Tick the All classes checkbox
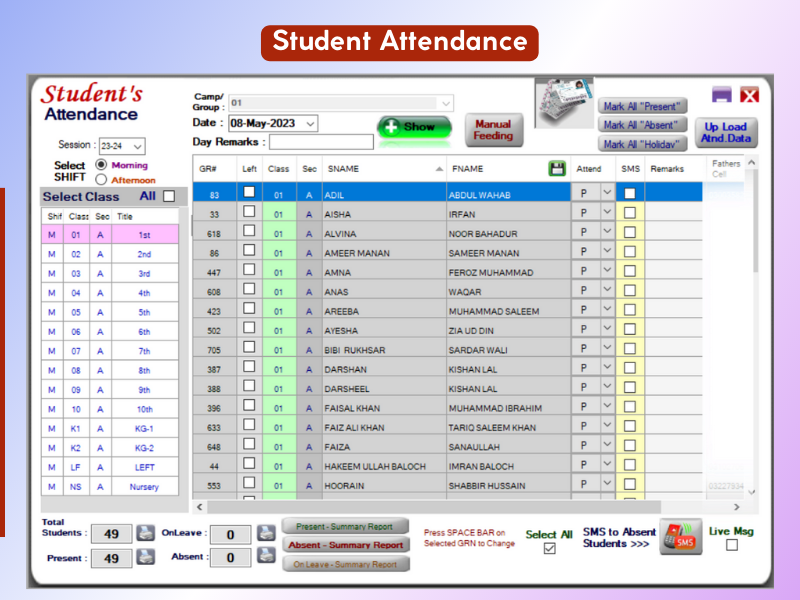800x600 pixels. click(169, 196)
